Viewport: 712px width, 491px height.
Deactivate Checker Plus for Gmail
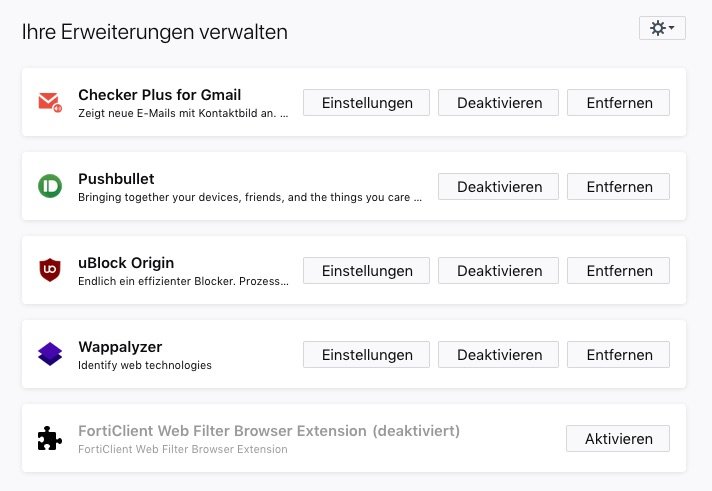click(x=500, y=102)
